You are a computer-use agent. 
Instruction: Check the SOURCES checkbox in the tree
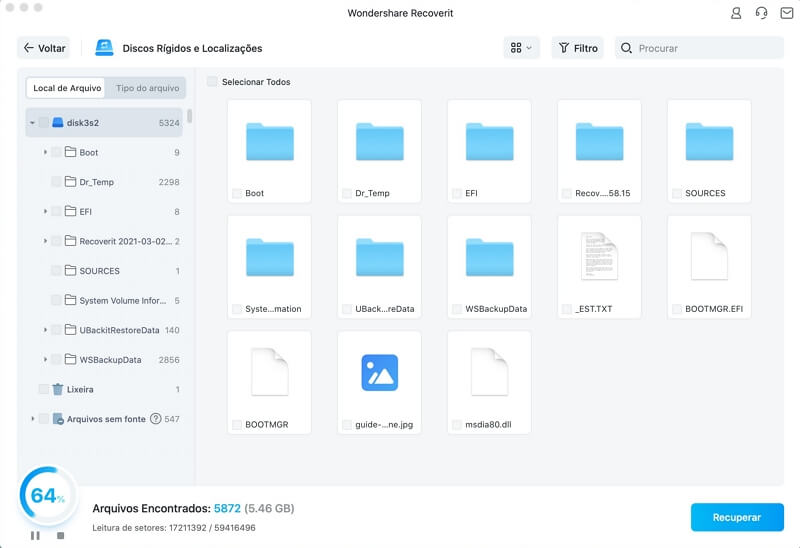[x=56, y=270]
